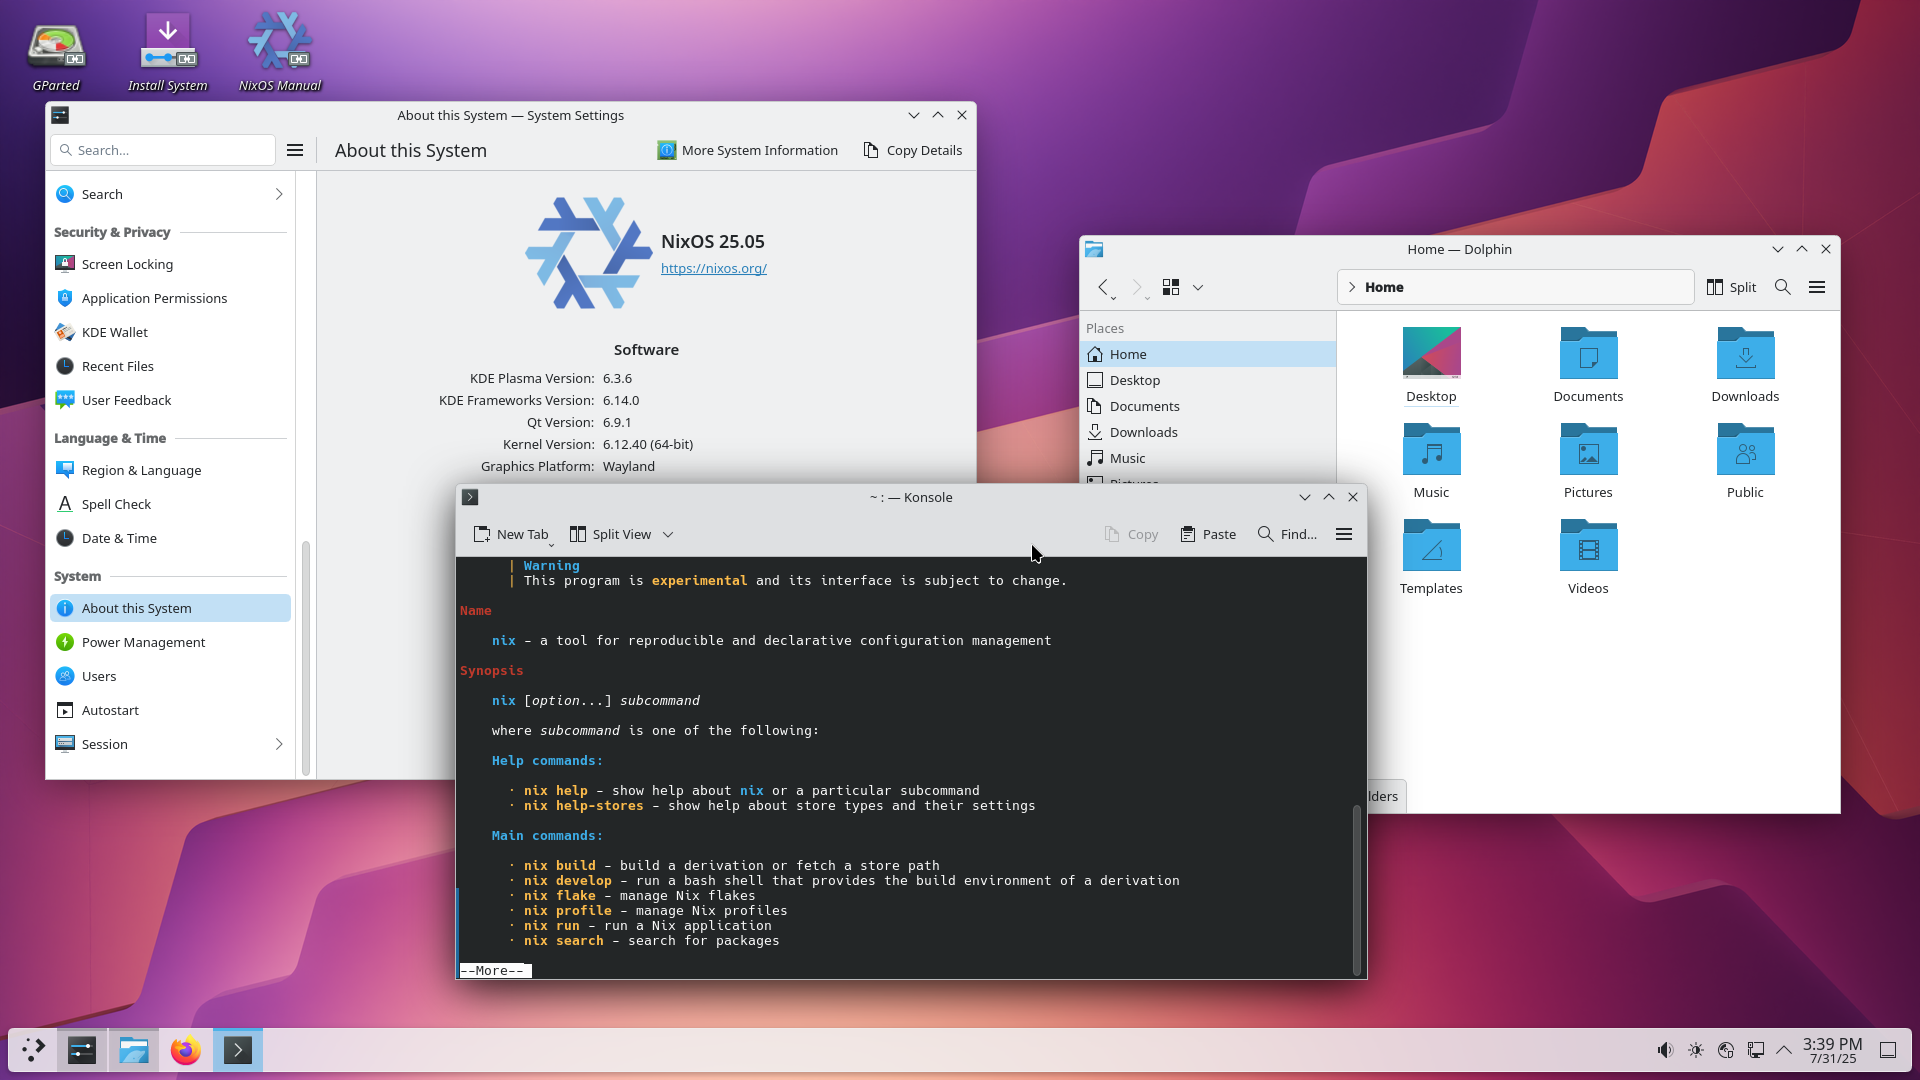This screenshot has width=1920, height=1080.
Task: Click the System Settings sidebar scrollbar
Action: (x=306, y=658)
